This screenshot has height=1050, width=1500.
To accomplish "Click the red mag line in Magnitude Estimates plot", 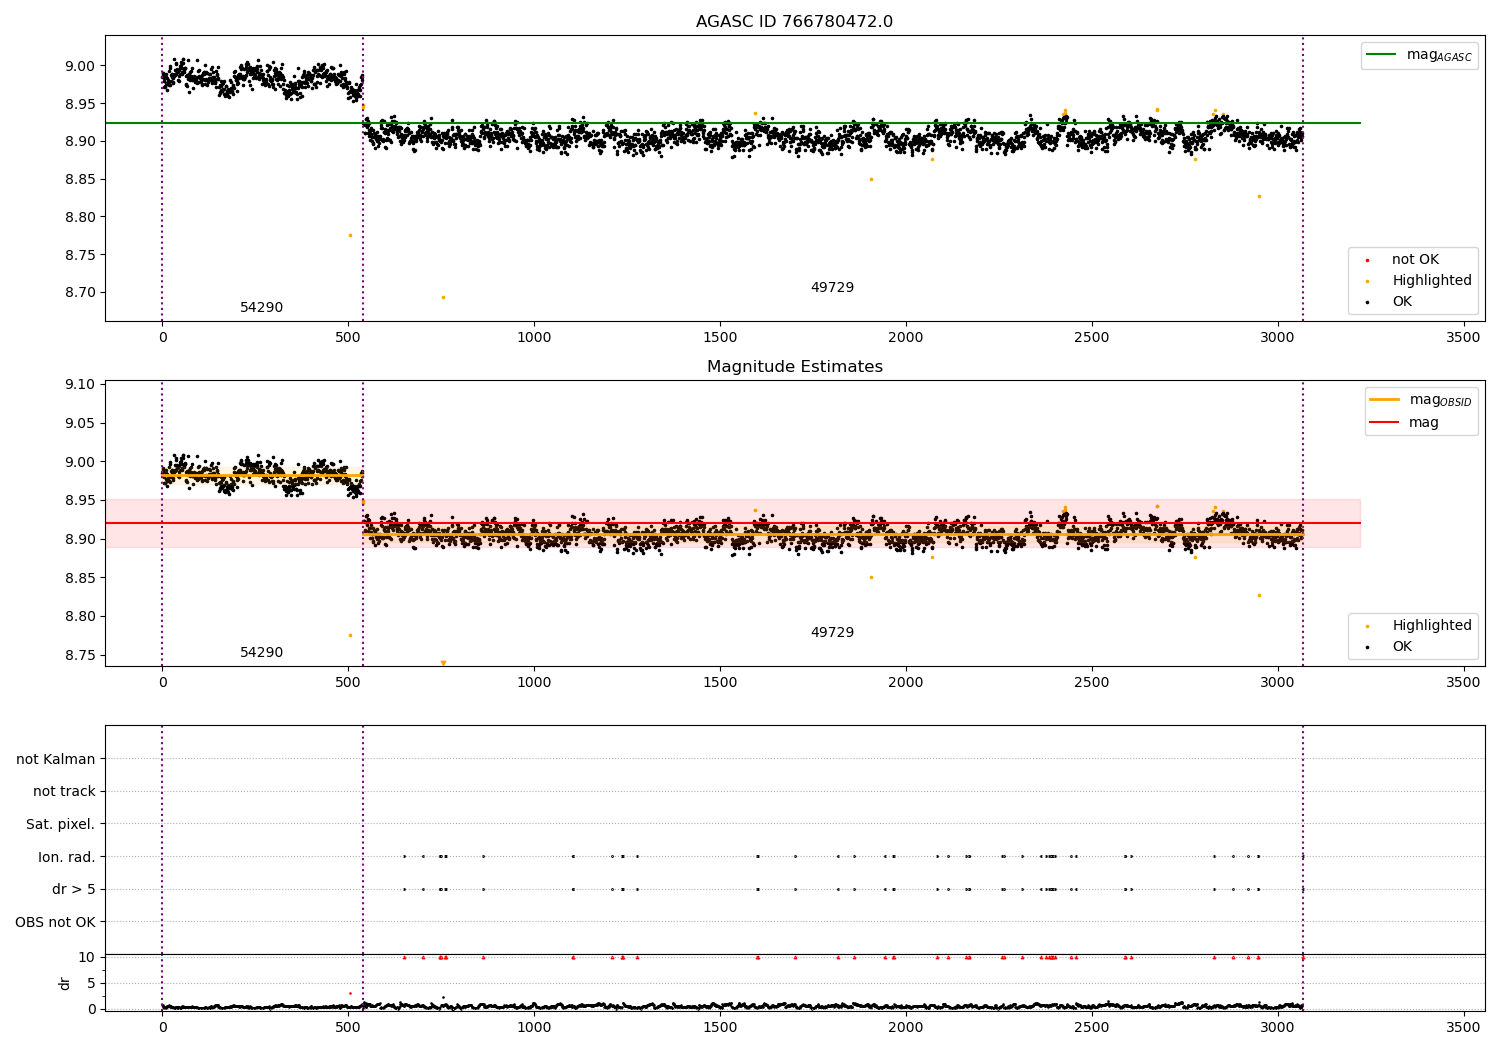I will (x=732, y=523).
